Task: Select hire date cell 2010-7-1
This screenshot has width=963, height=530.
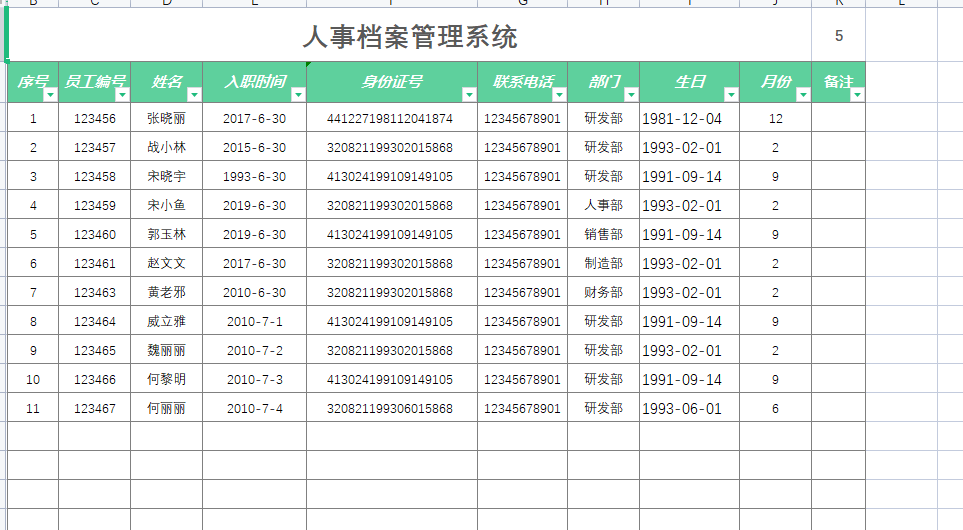Action: (x=254, y=321)
